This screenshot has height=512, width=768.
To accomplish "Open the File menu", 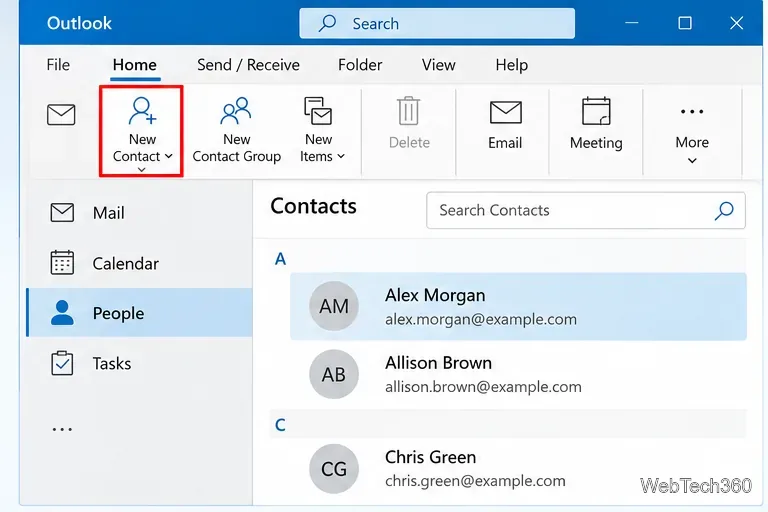I will pyautogui.click(x=58, y=65).
